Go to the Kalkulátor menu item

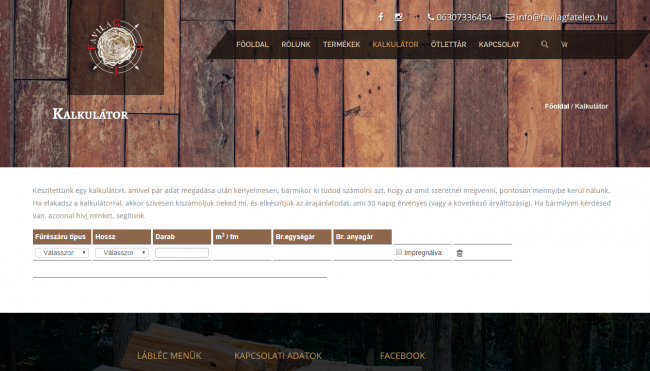pyautogui.click(x=395, y=44)
